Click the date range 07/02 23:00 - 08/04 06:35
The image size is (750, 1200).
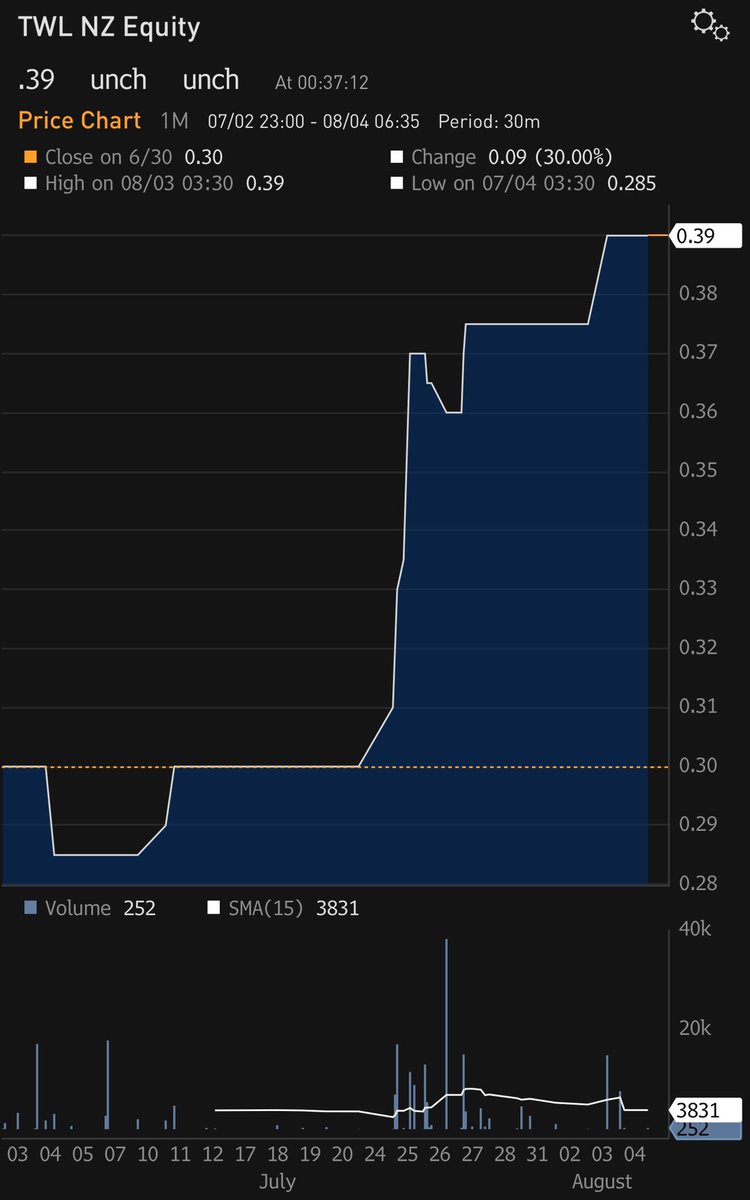(x=314, y=121)
